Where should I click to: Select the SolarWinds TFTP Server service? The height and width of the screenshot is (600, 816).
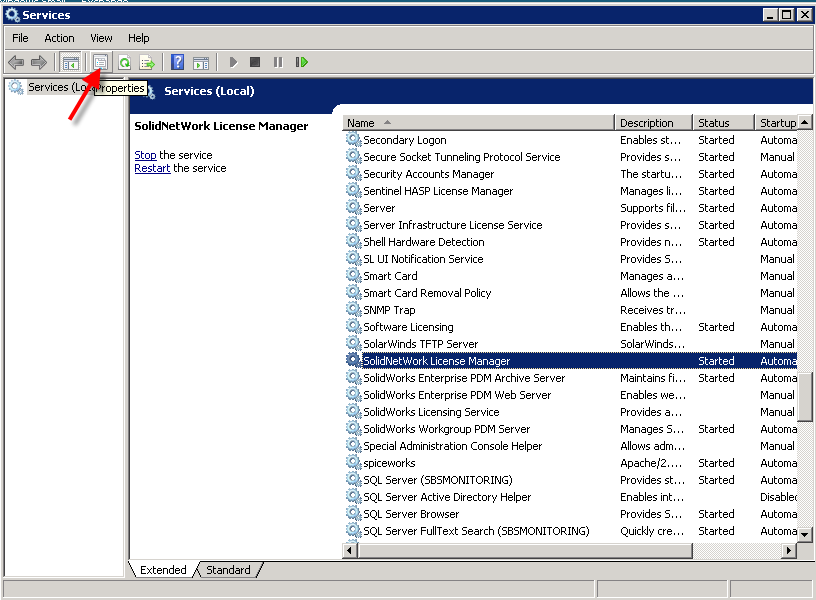click(420, 344)
